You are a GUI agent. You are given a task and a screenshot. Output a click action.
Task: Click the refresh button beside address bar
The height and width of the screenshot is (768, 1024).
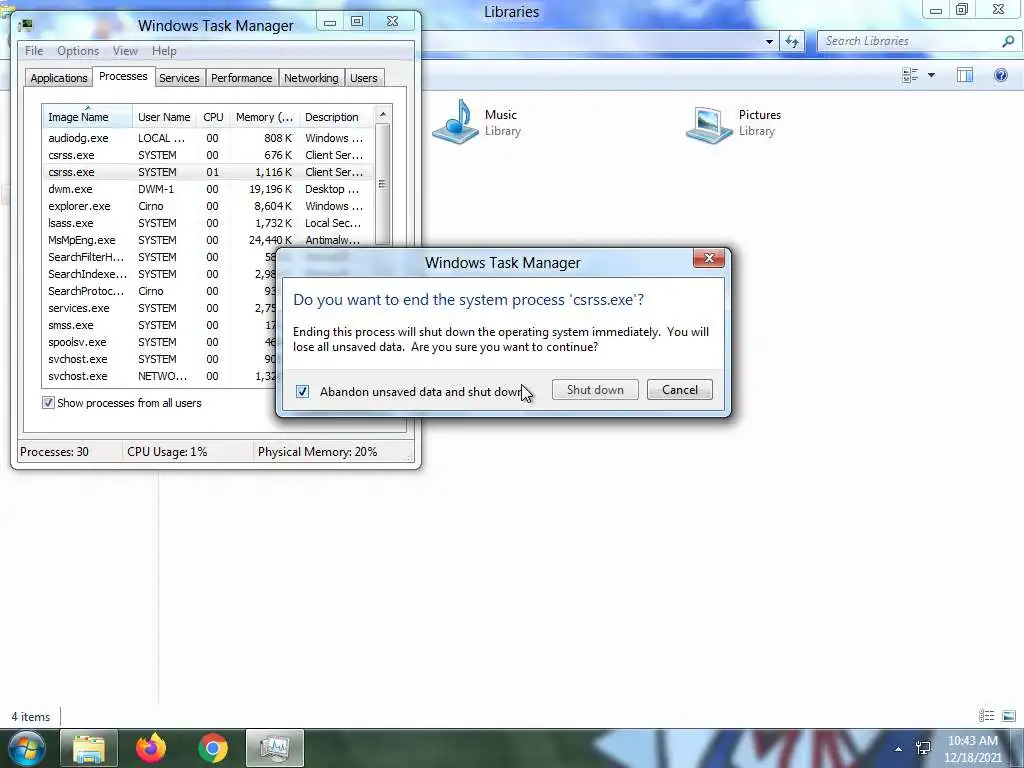(792, 42)
